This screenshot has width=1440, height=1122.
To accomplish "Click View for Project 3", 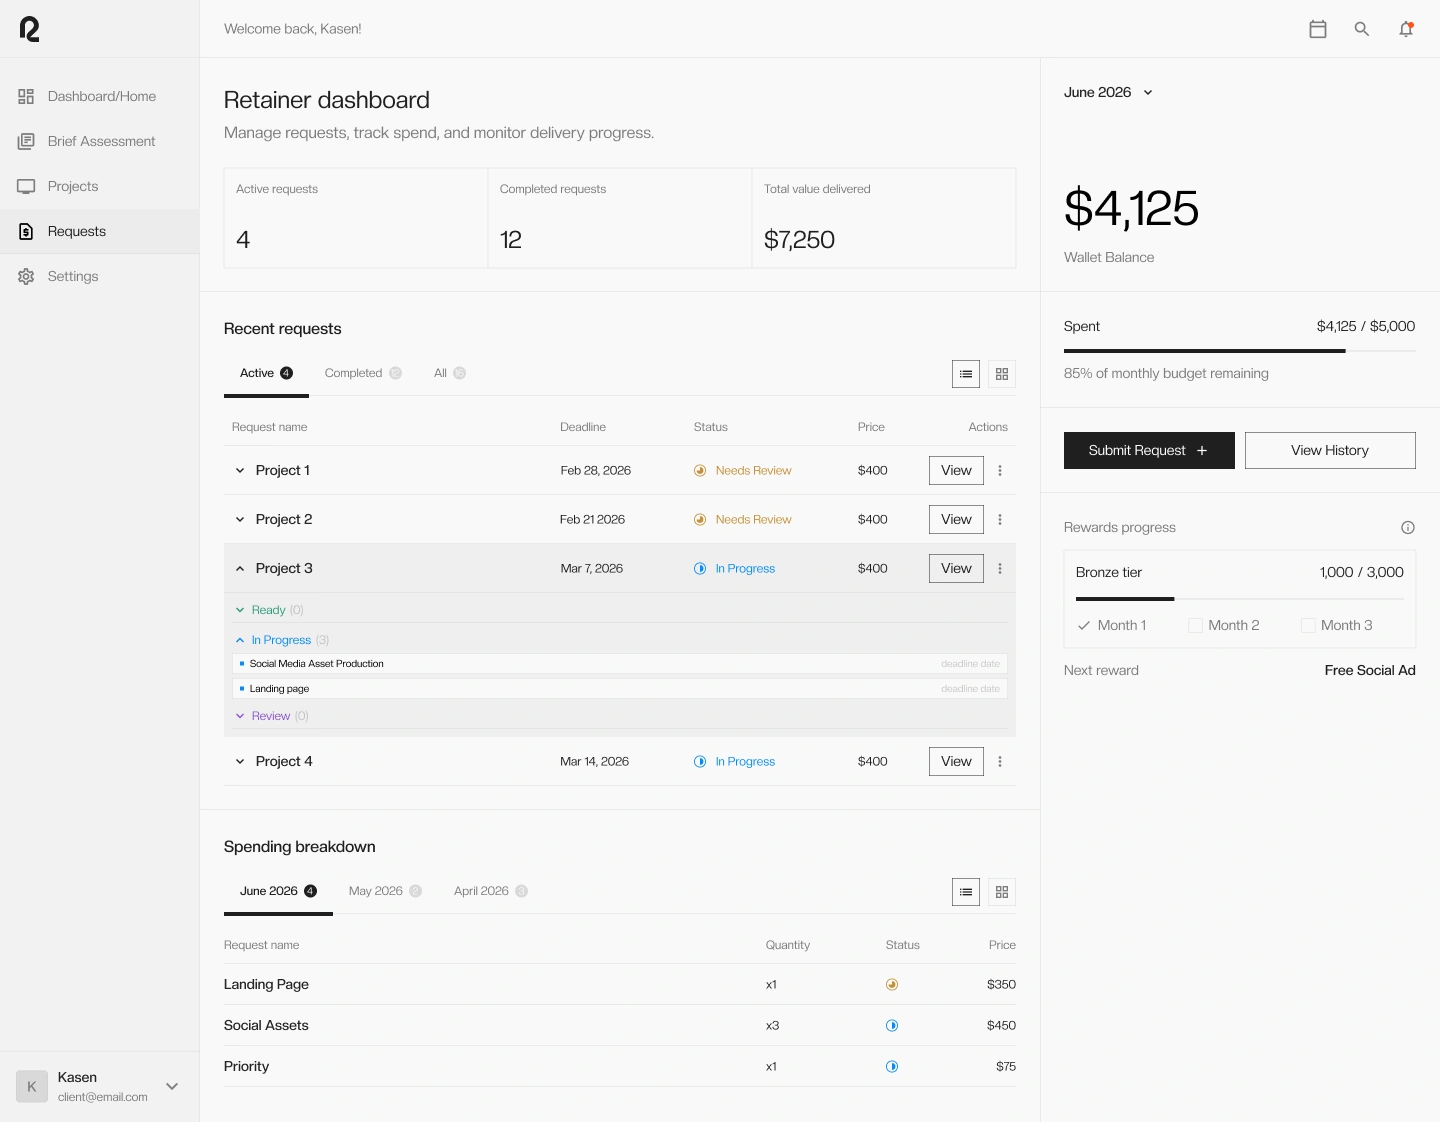I will (x=956, y=569).
